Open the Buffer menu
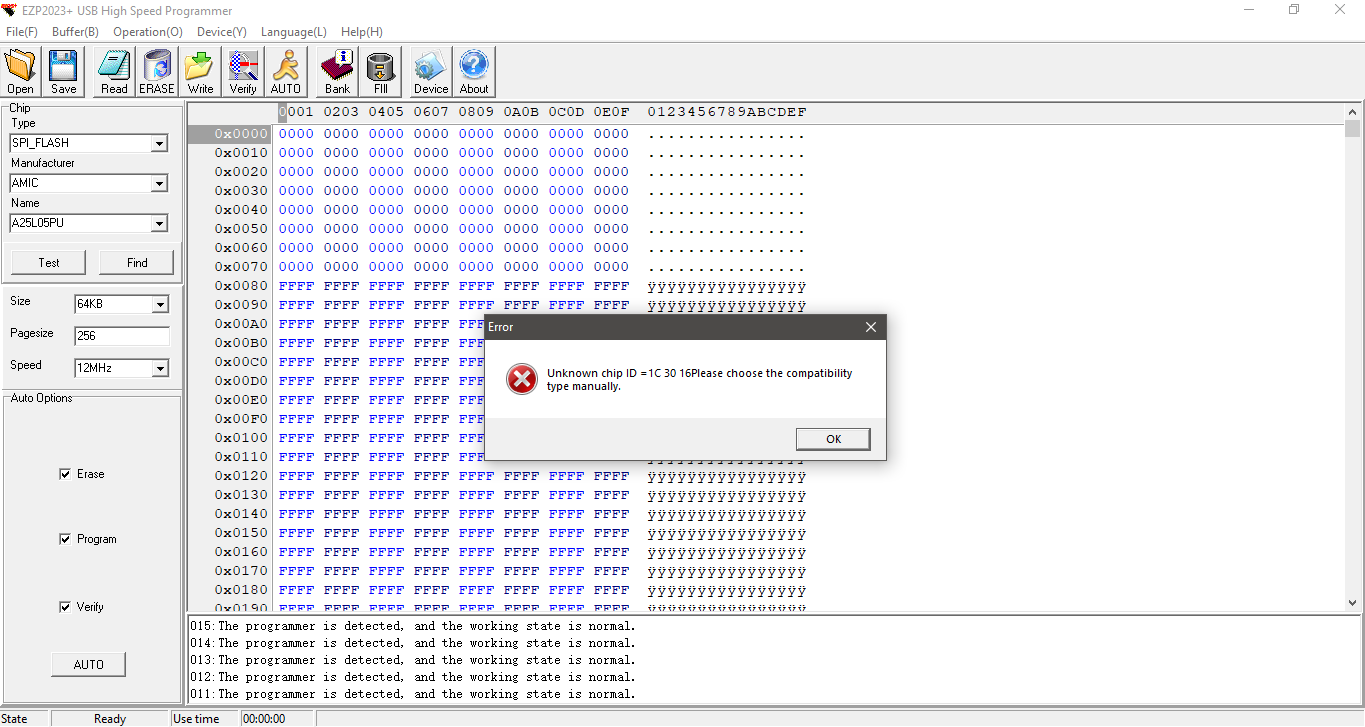Screen dimensions: 1365x727 (x=75, y=32)
